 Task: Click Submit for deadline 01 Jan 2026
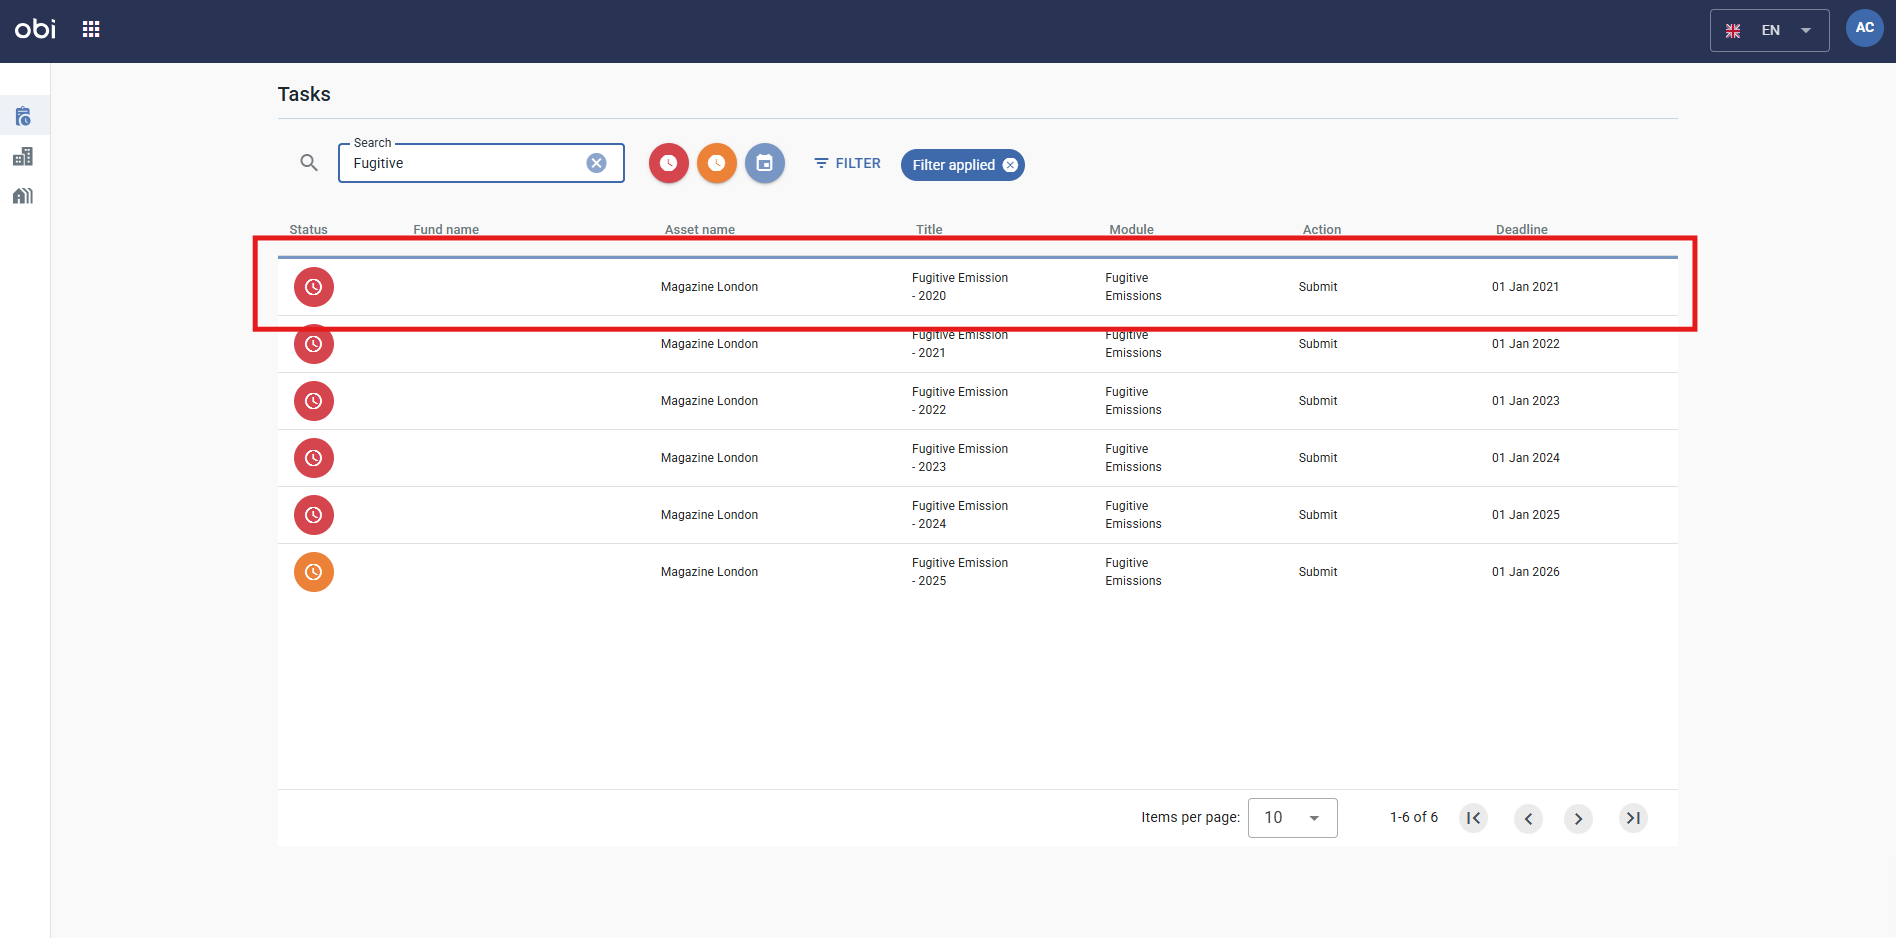(x=1318, y=572)
